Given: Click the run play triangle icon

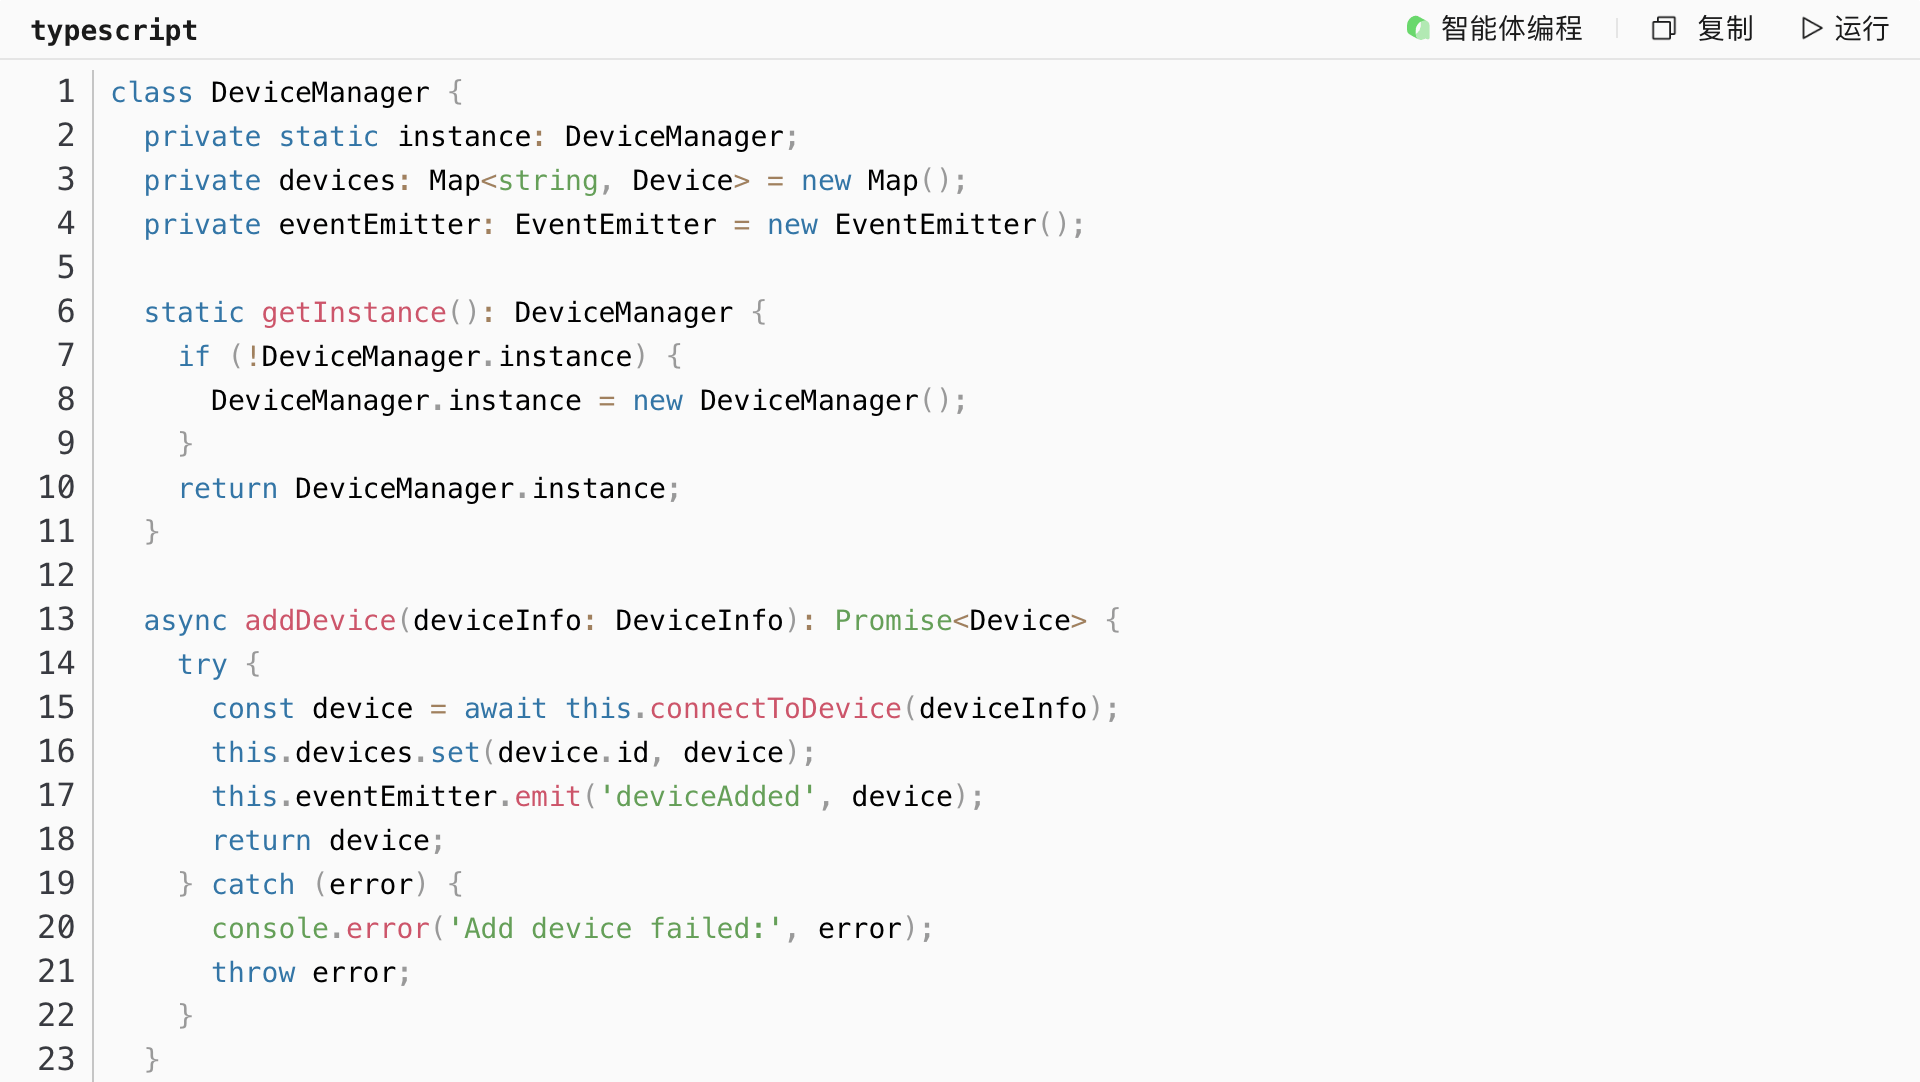Looking at the screenshot, I should click(1811, 28).
